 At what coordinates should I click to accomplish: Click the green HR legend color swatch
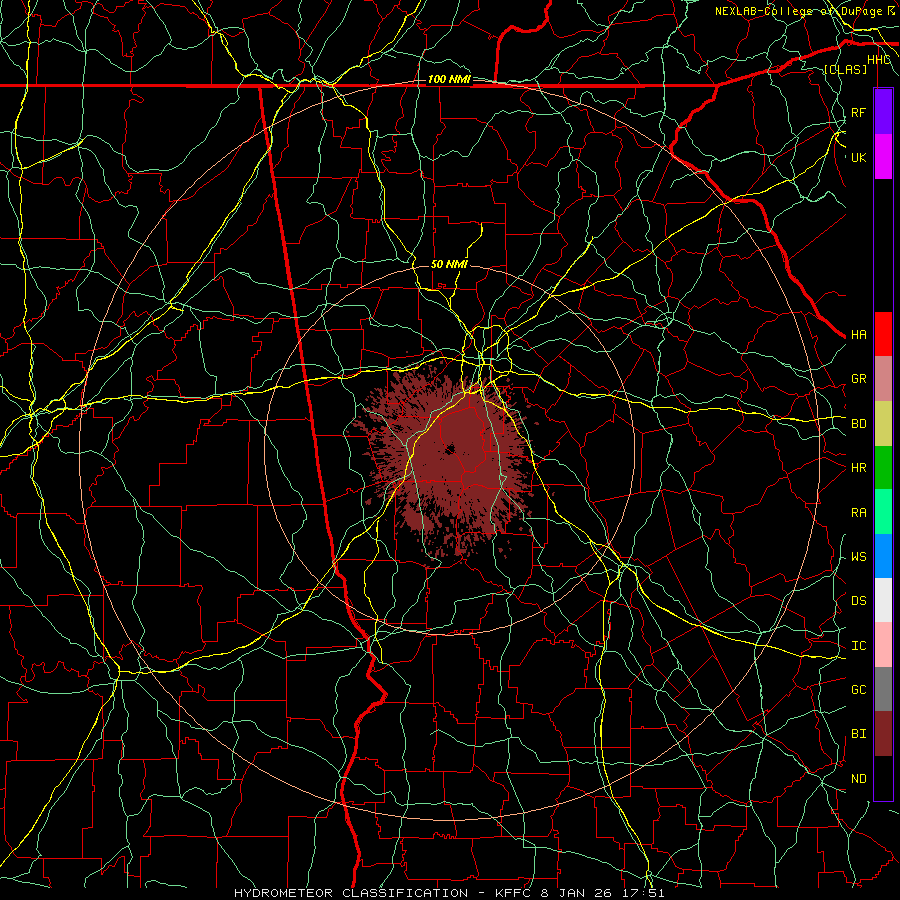(883, 468)
